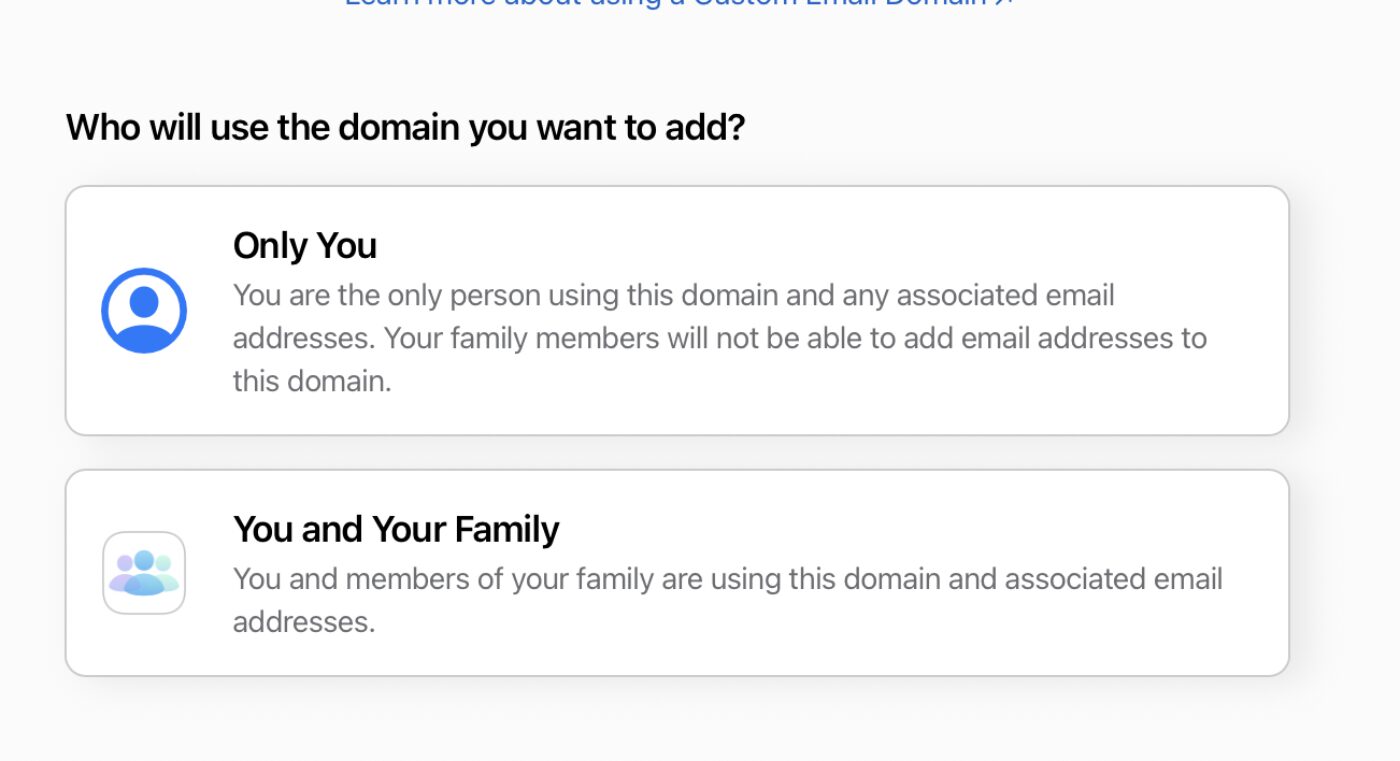
Task: Click the "Who will use the domain" question heading
Action: pos(405,128)
